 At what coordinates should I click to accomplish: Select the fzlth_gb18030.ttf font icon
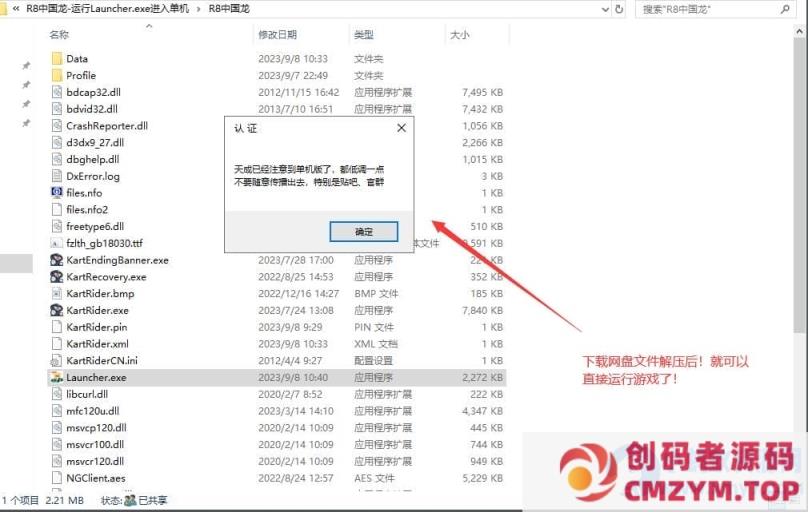point(57,243)
